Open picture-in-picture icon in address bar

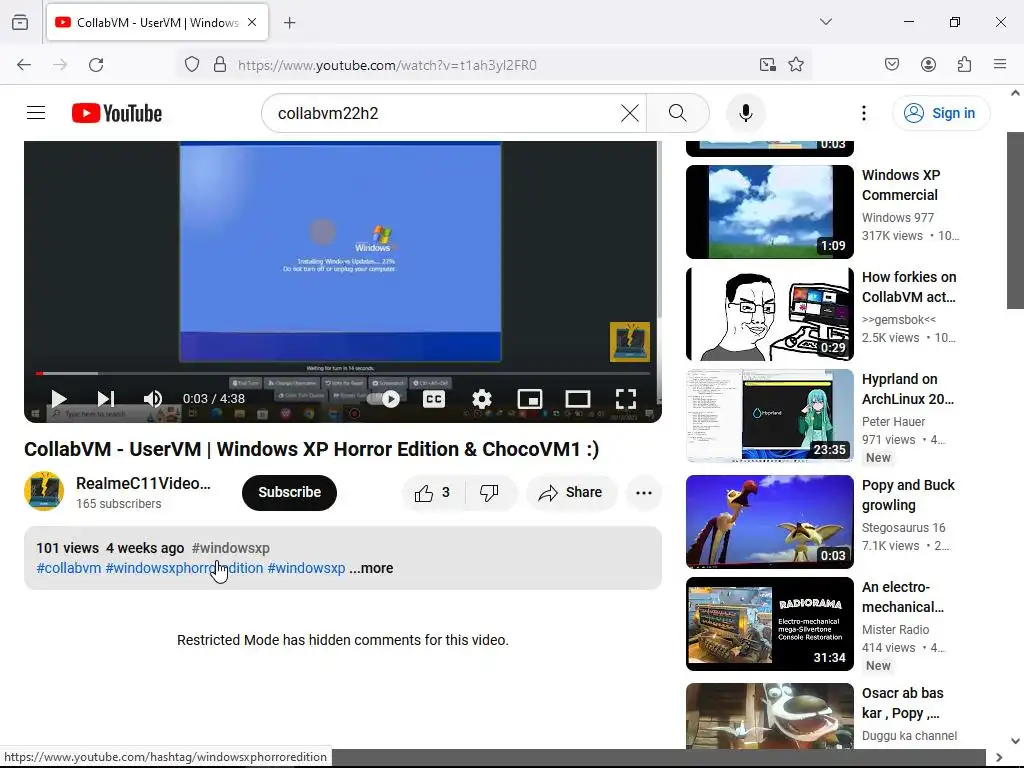click(x=767, y=65)
